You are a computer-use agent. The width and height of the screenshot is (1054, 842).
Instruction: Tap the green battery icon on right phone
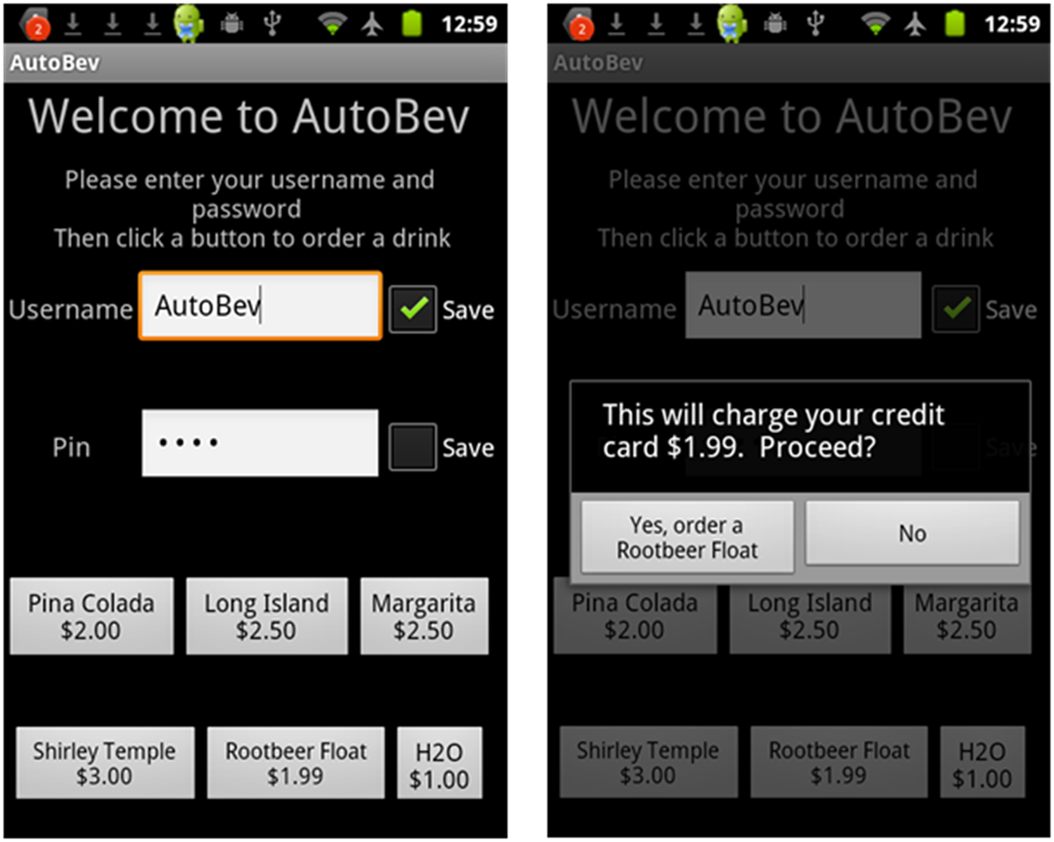tap(955, 22)
